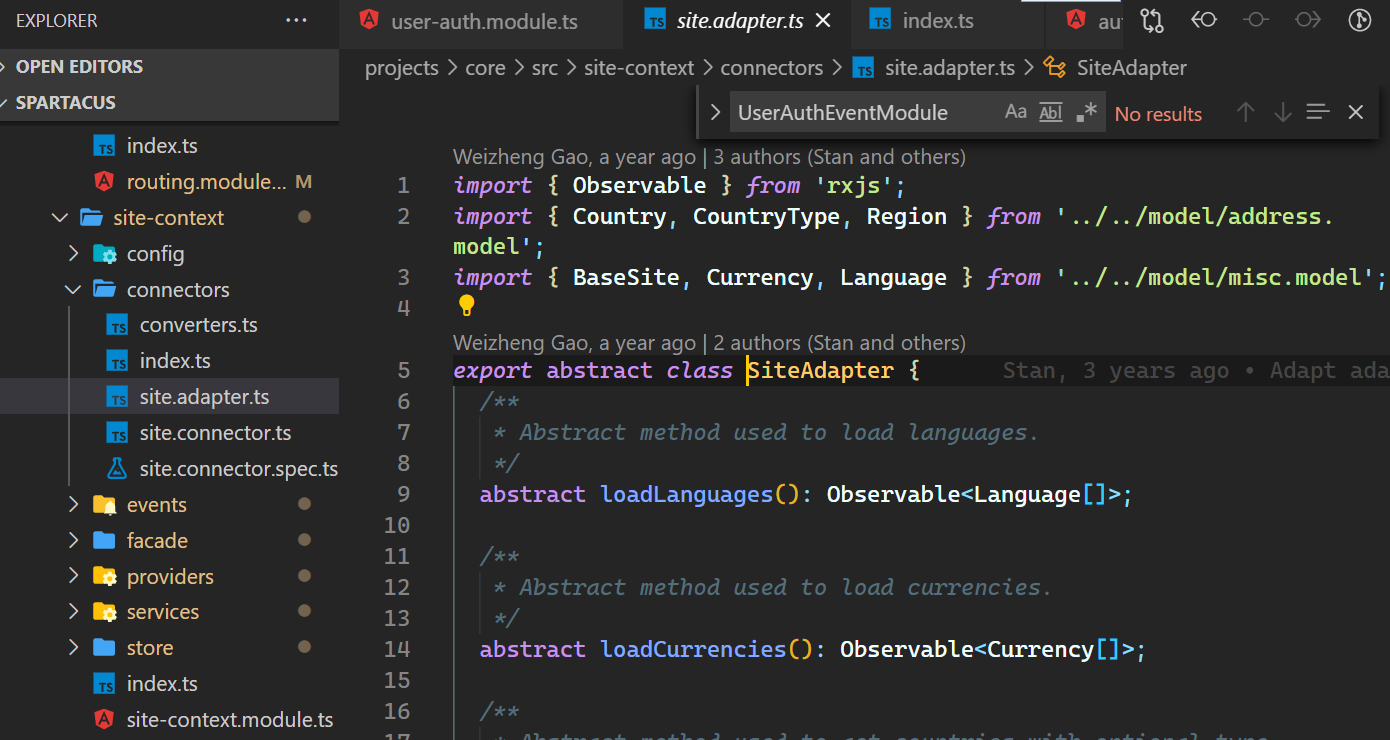Go to next match arrow

1282,112
